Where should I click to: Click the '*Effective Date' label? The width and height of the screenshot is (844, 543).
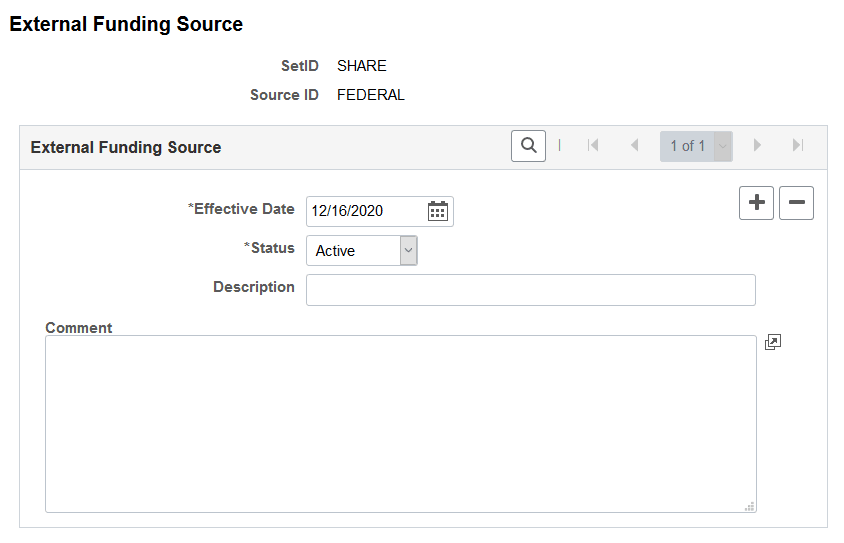pos(241,209)
